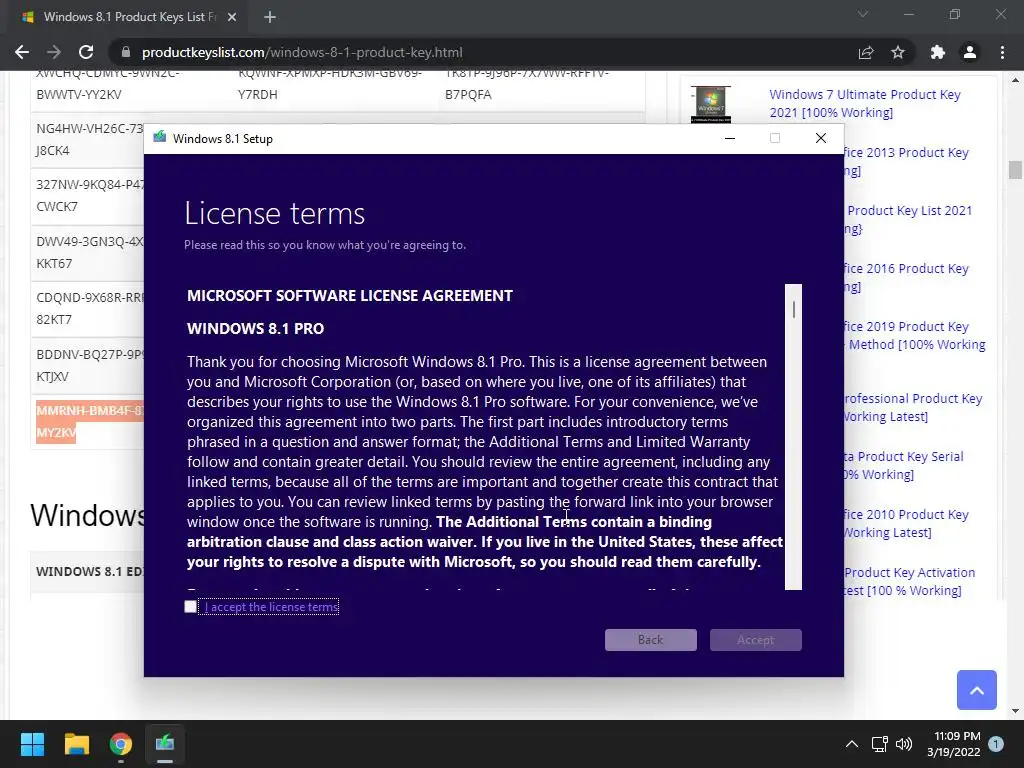1024x768 pixels.
Task: Share this page via share icon
Action: pyautogui.click(x=866, y=52)
